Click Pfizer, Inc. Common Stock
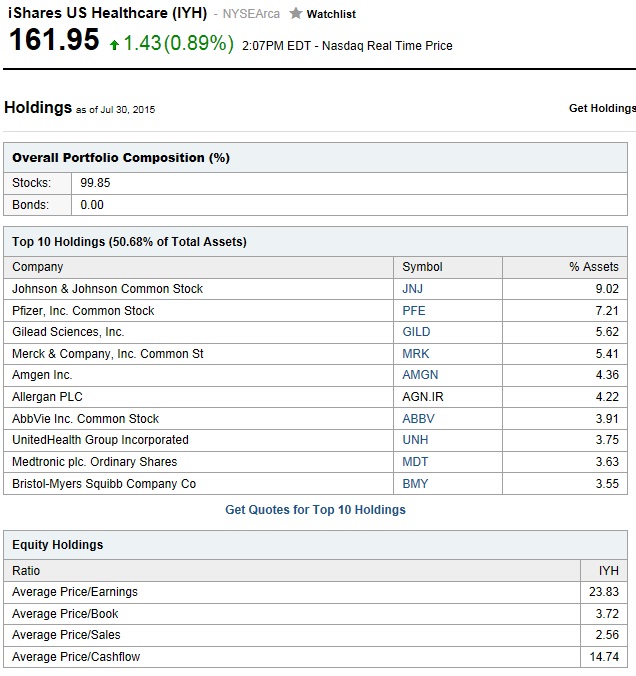Viewport: 636px width, 676px height. point(83,310)
